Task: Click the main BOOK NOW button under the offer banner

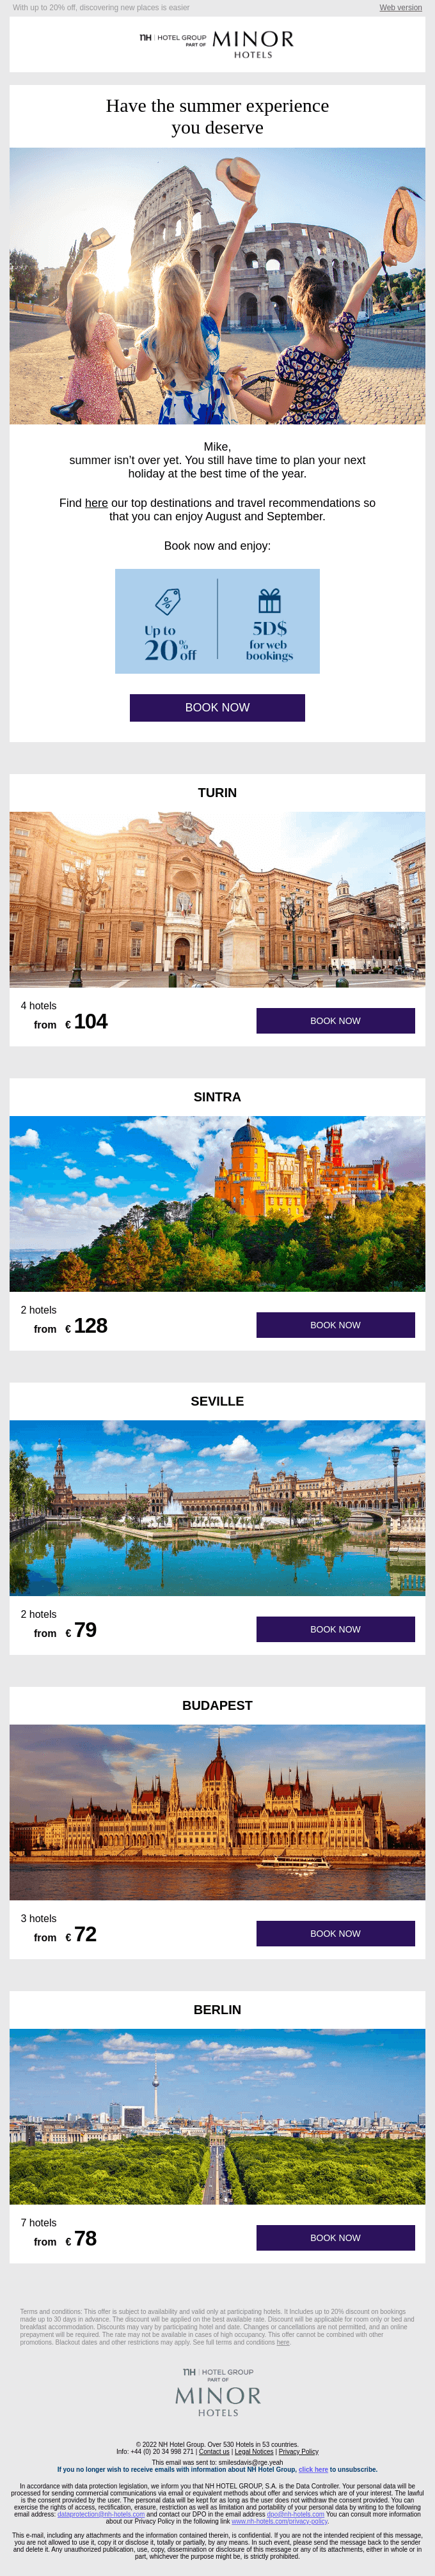Action: point(217,707)
